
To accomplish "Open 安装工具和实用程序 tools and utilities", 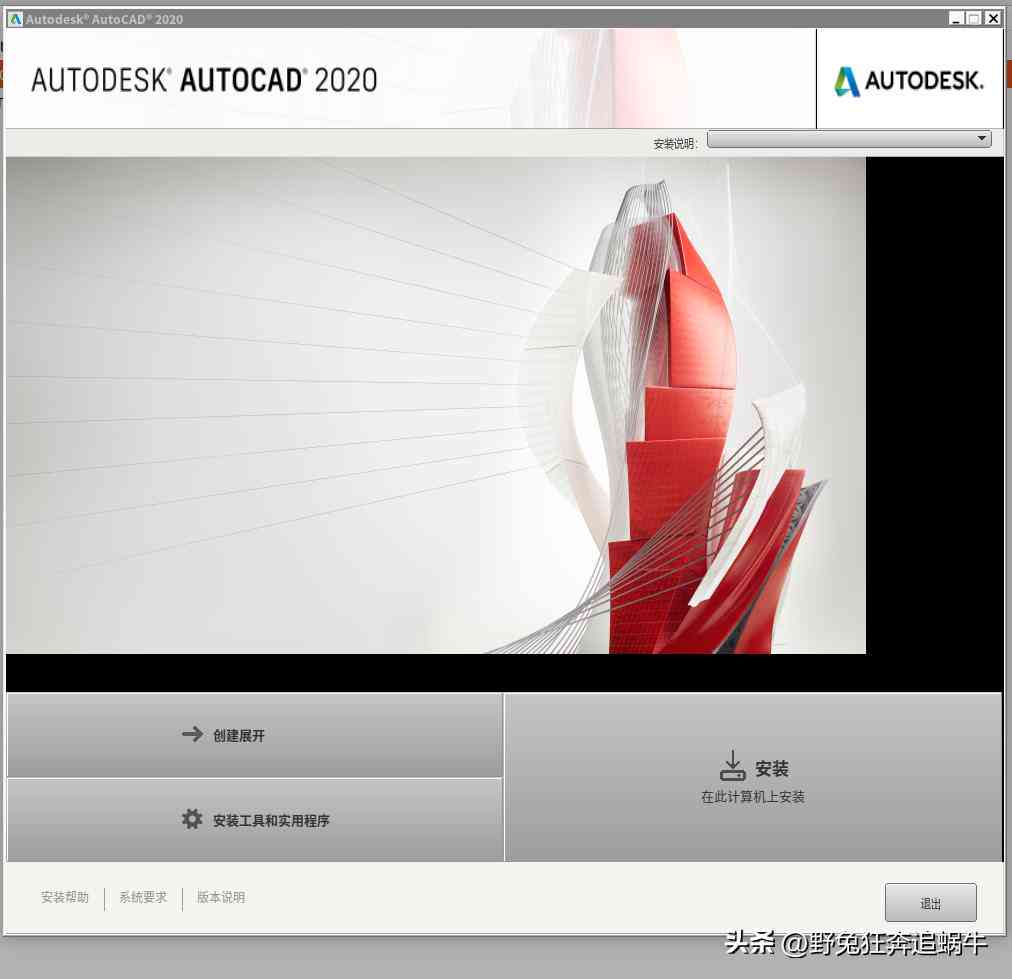I will pyautogui.click(x=254, y=820).
